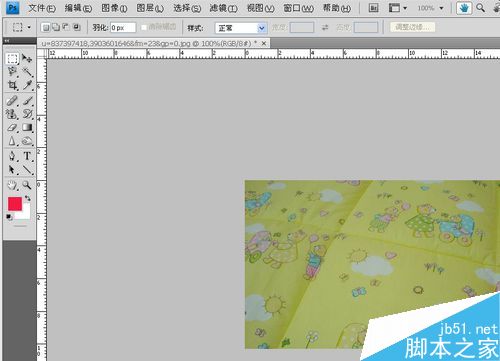500x361 pixels.
Task: Select the Move tool
Action: click(x=27, y=58)
